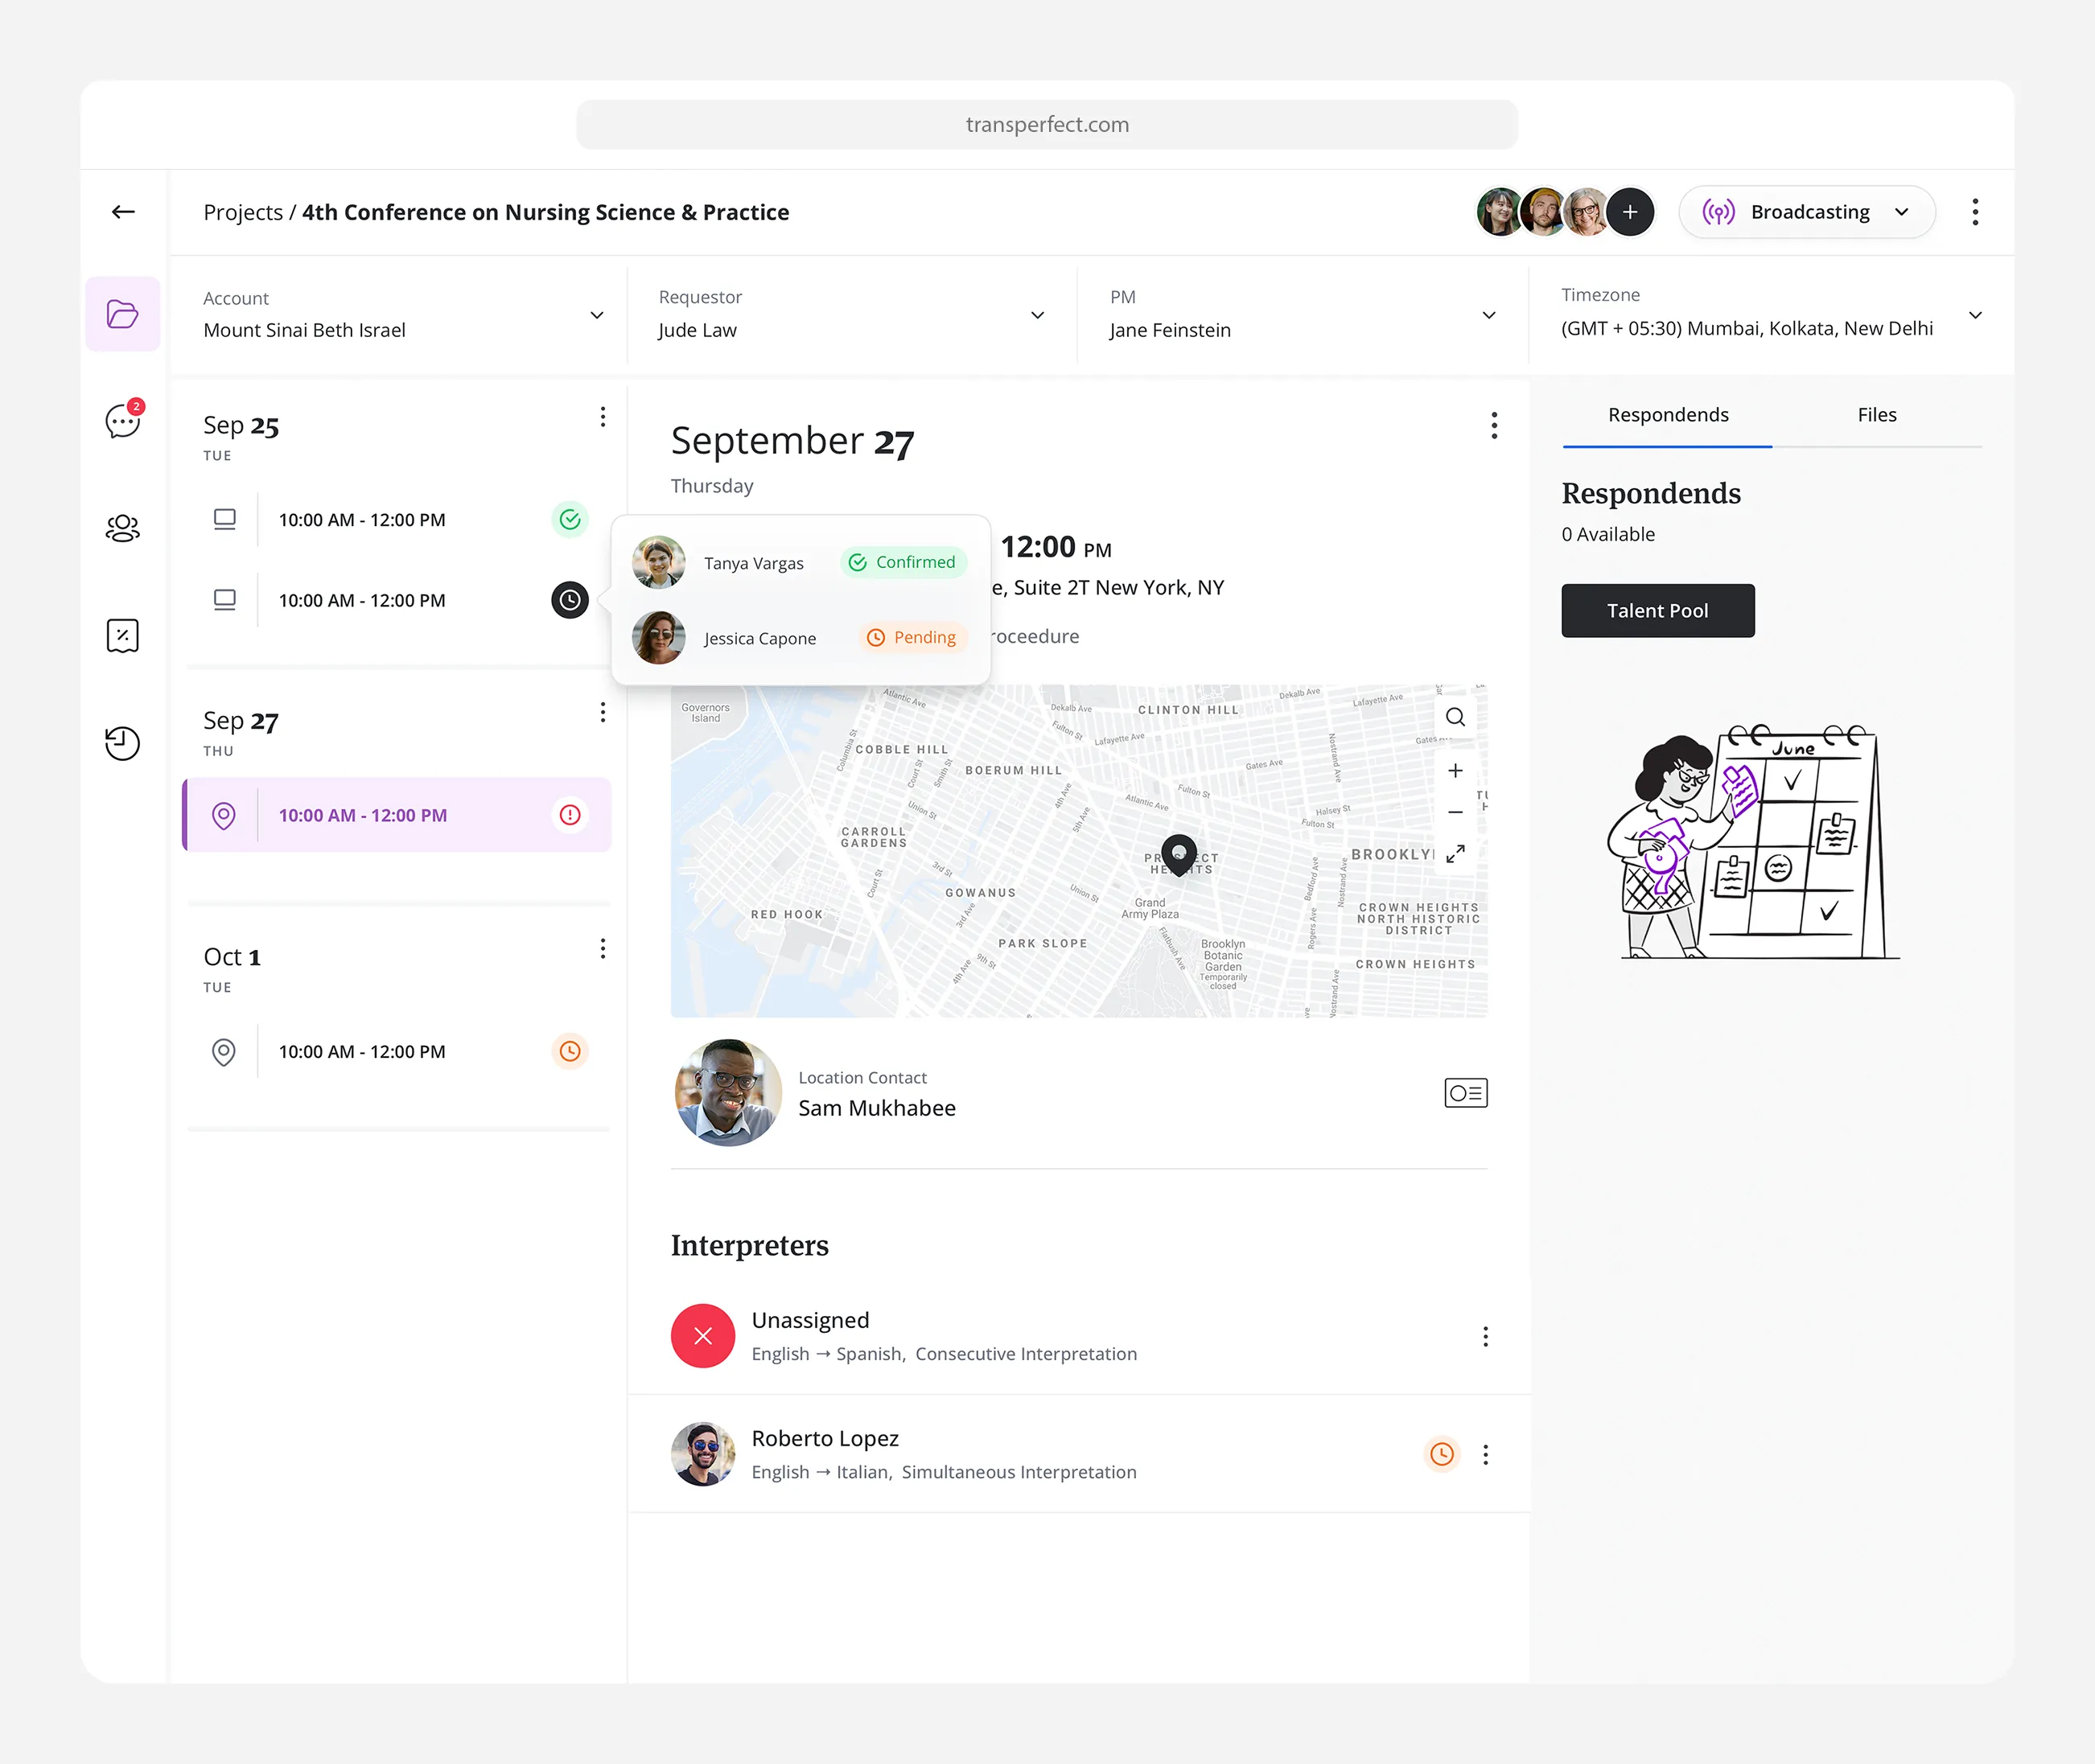Click the add member plus button
This screenshot has width=2095, height=1764.
click(x=1630, y=212)
